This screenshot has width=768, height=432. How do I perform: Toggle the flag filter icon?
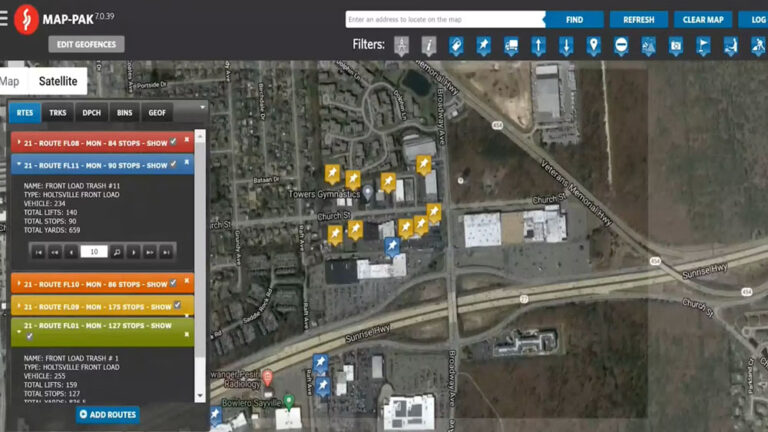703,46
